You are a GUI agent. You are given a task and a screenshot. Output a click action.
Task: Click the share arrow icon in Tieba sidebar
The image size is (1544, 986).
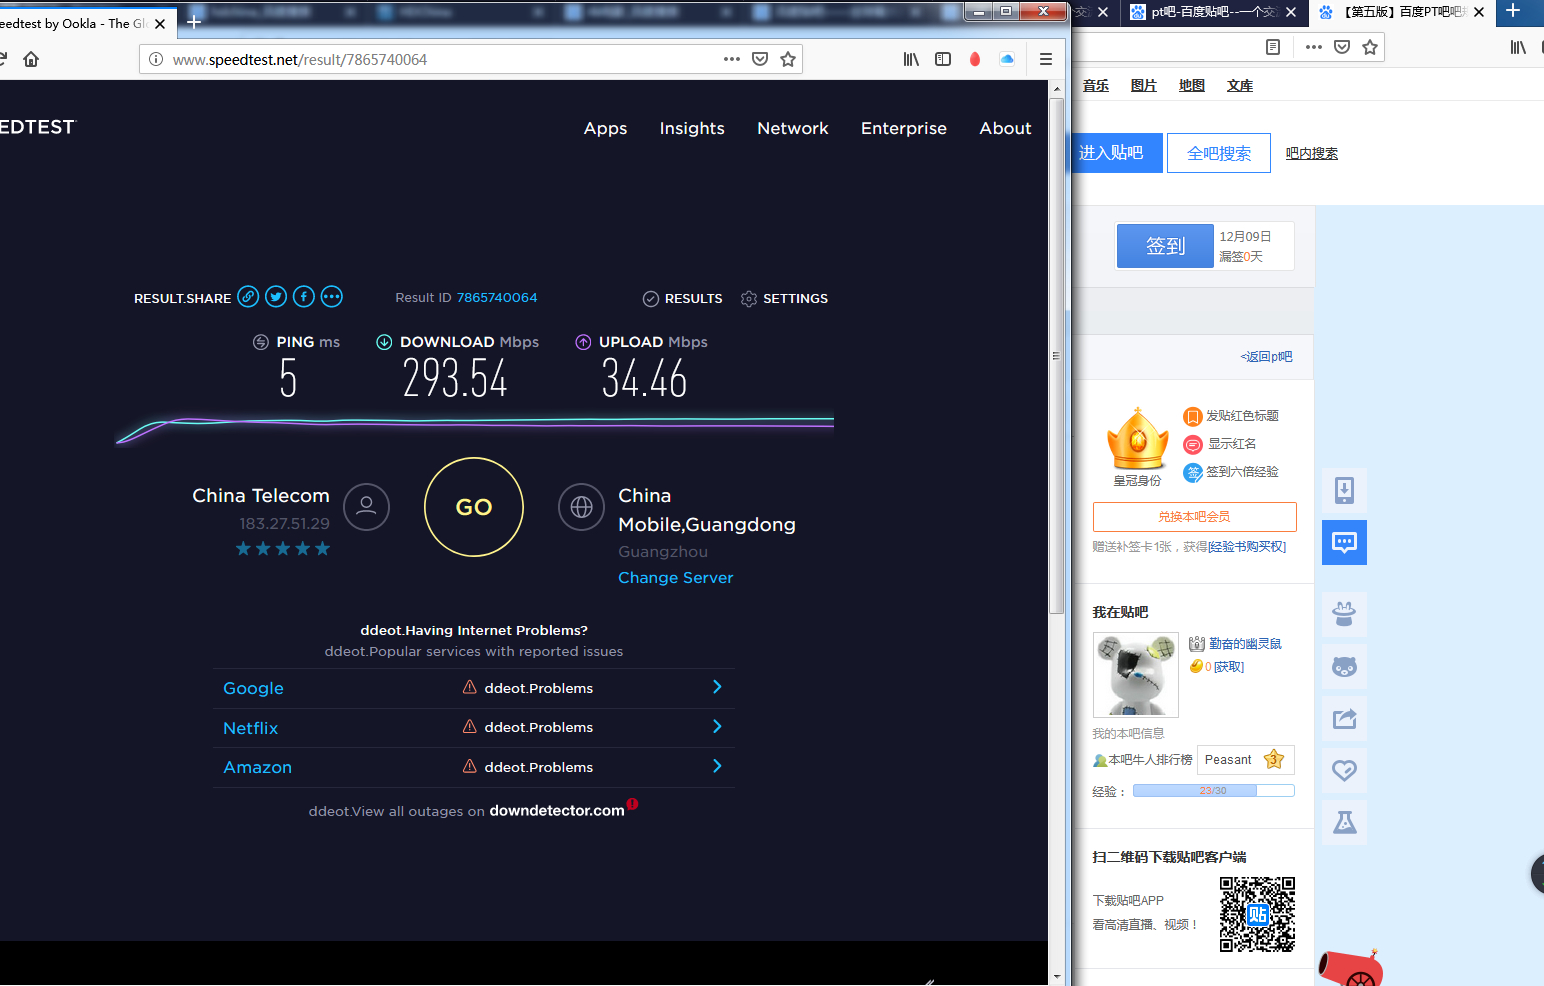tap(1344, 718)
